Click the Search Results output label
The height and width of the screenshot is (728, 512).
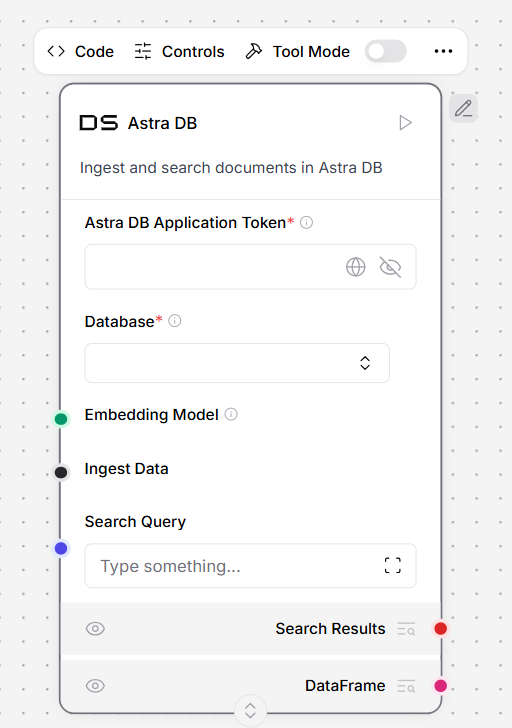point(330,629)
